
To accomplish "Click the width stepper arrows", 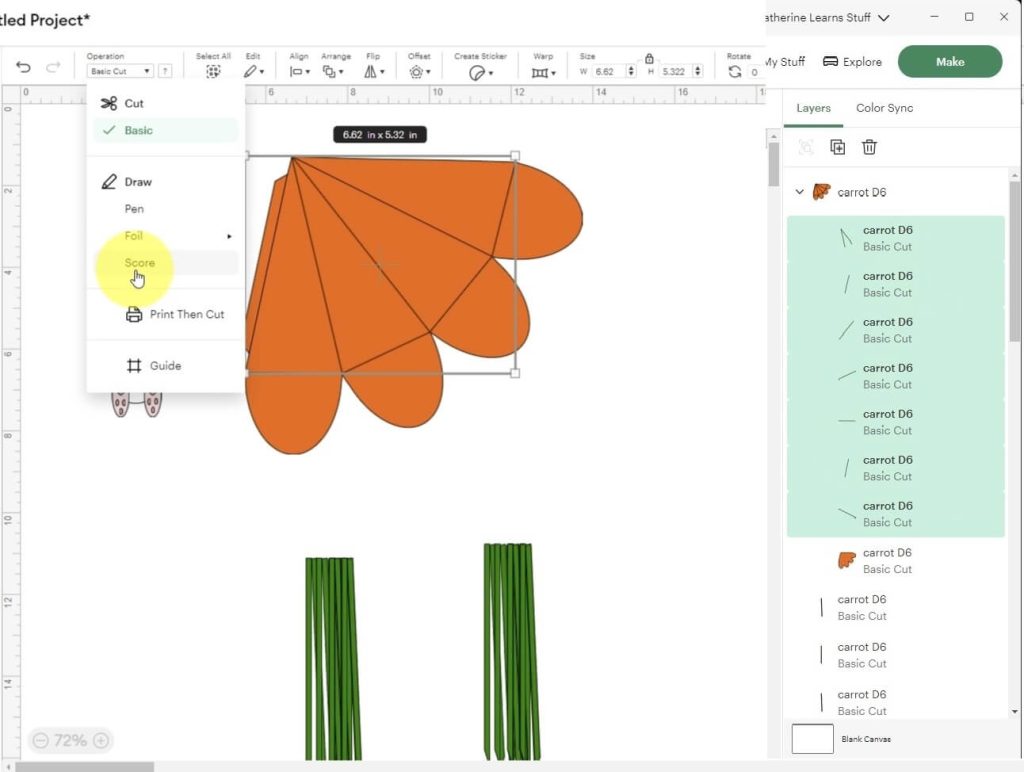I will (x=631, y=71).
